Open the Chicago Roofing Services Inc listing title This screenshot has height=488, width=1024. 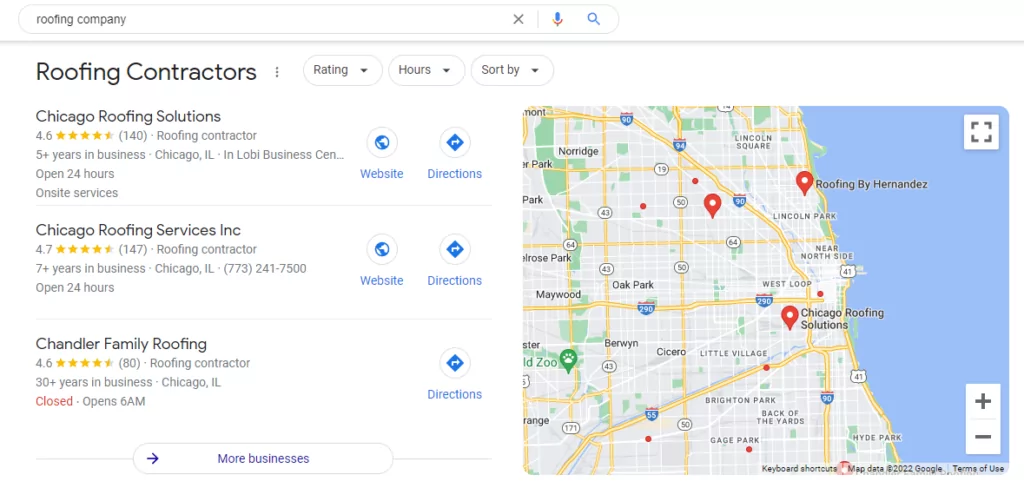point(138,230)
